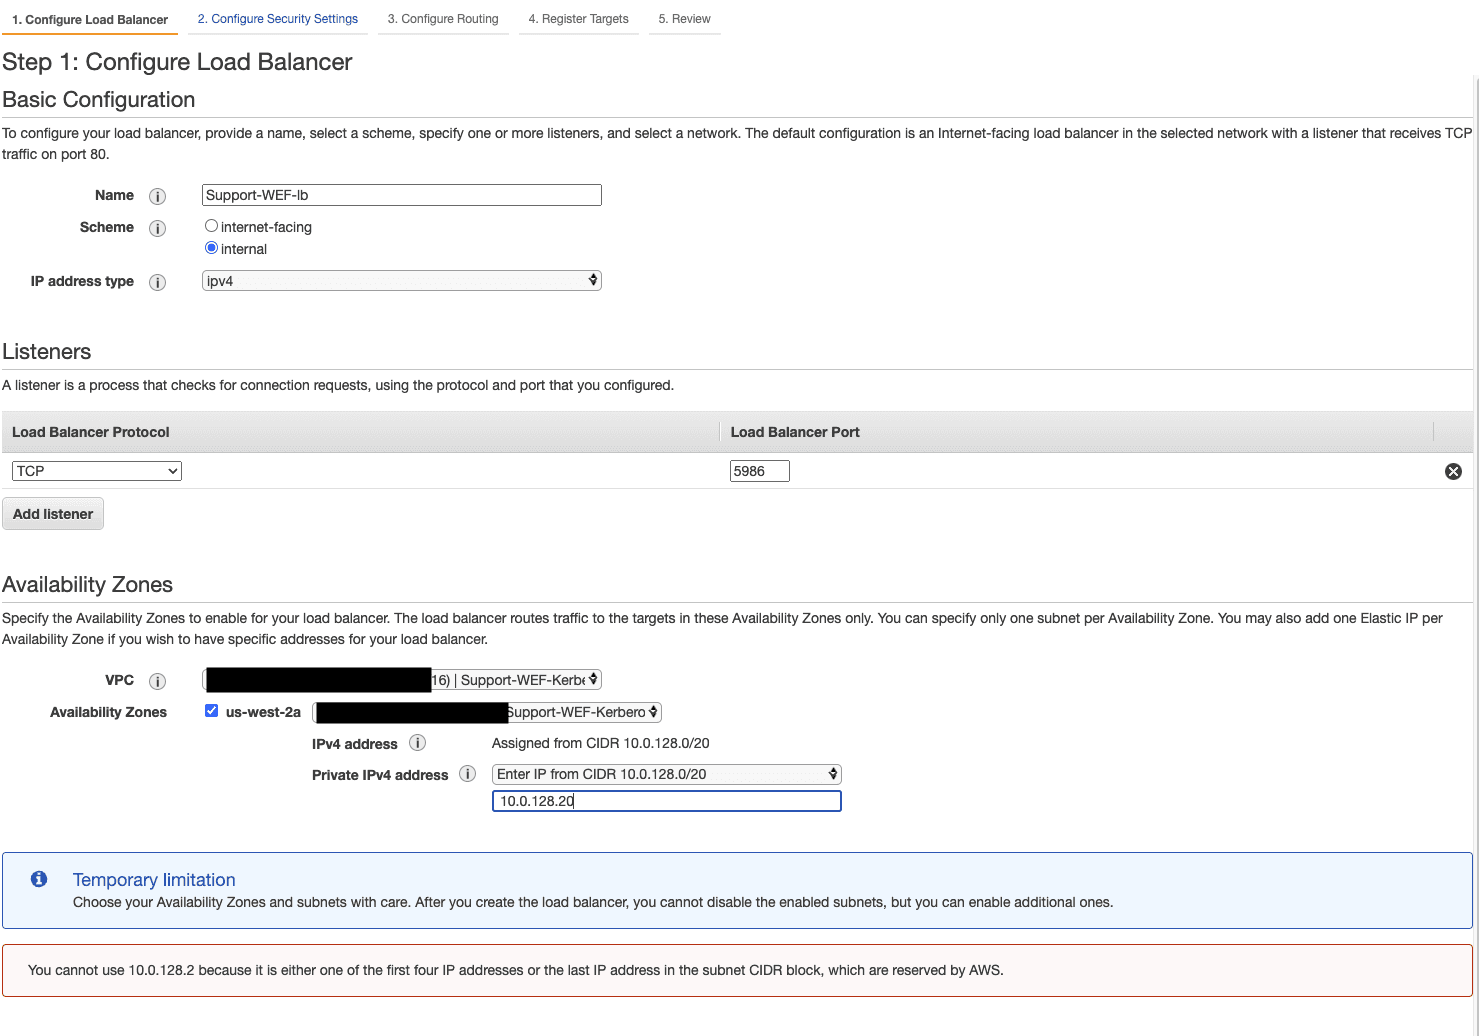This screenshot has height=1036, width=1479.
Task: Select the internal scheme radio button
Action: pyautogui.click(x=211, y=248)
